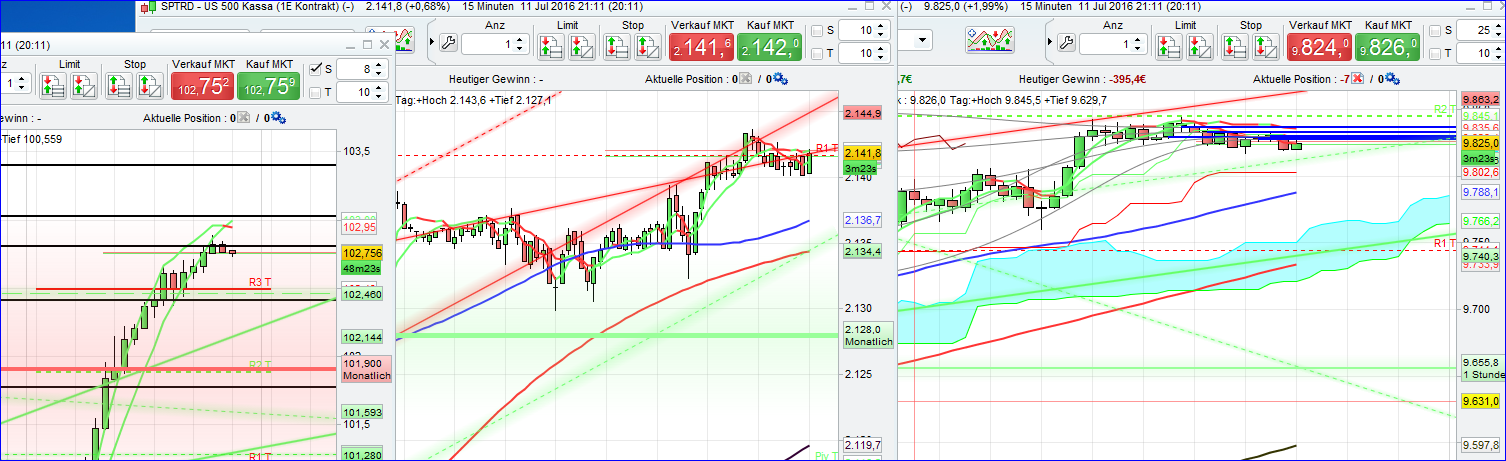Click T value stepper in 102,75 window
Image resolution: width=1506 pixels, height=461 pixels.
coord(380,93)
